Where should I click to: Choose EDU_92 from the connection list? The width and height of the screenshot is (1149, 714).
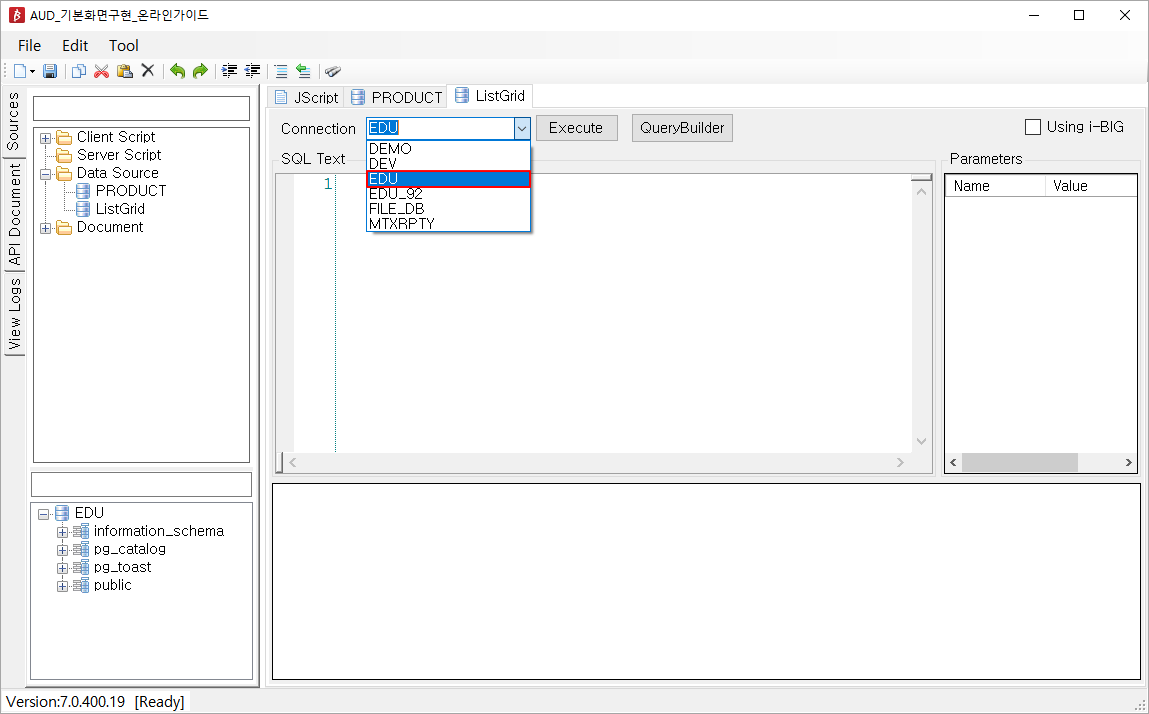[448, 194]
